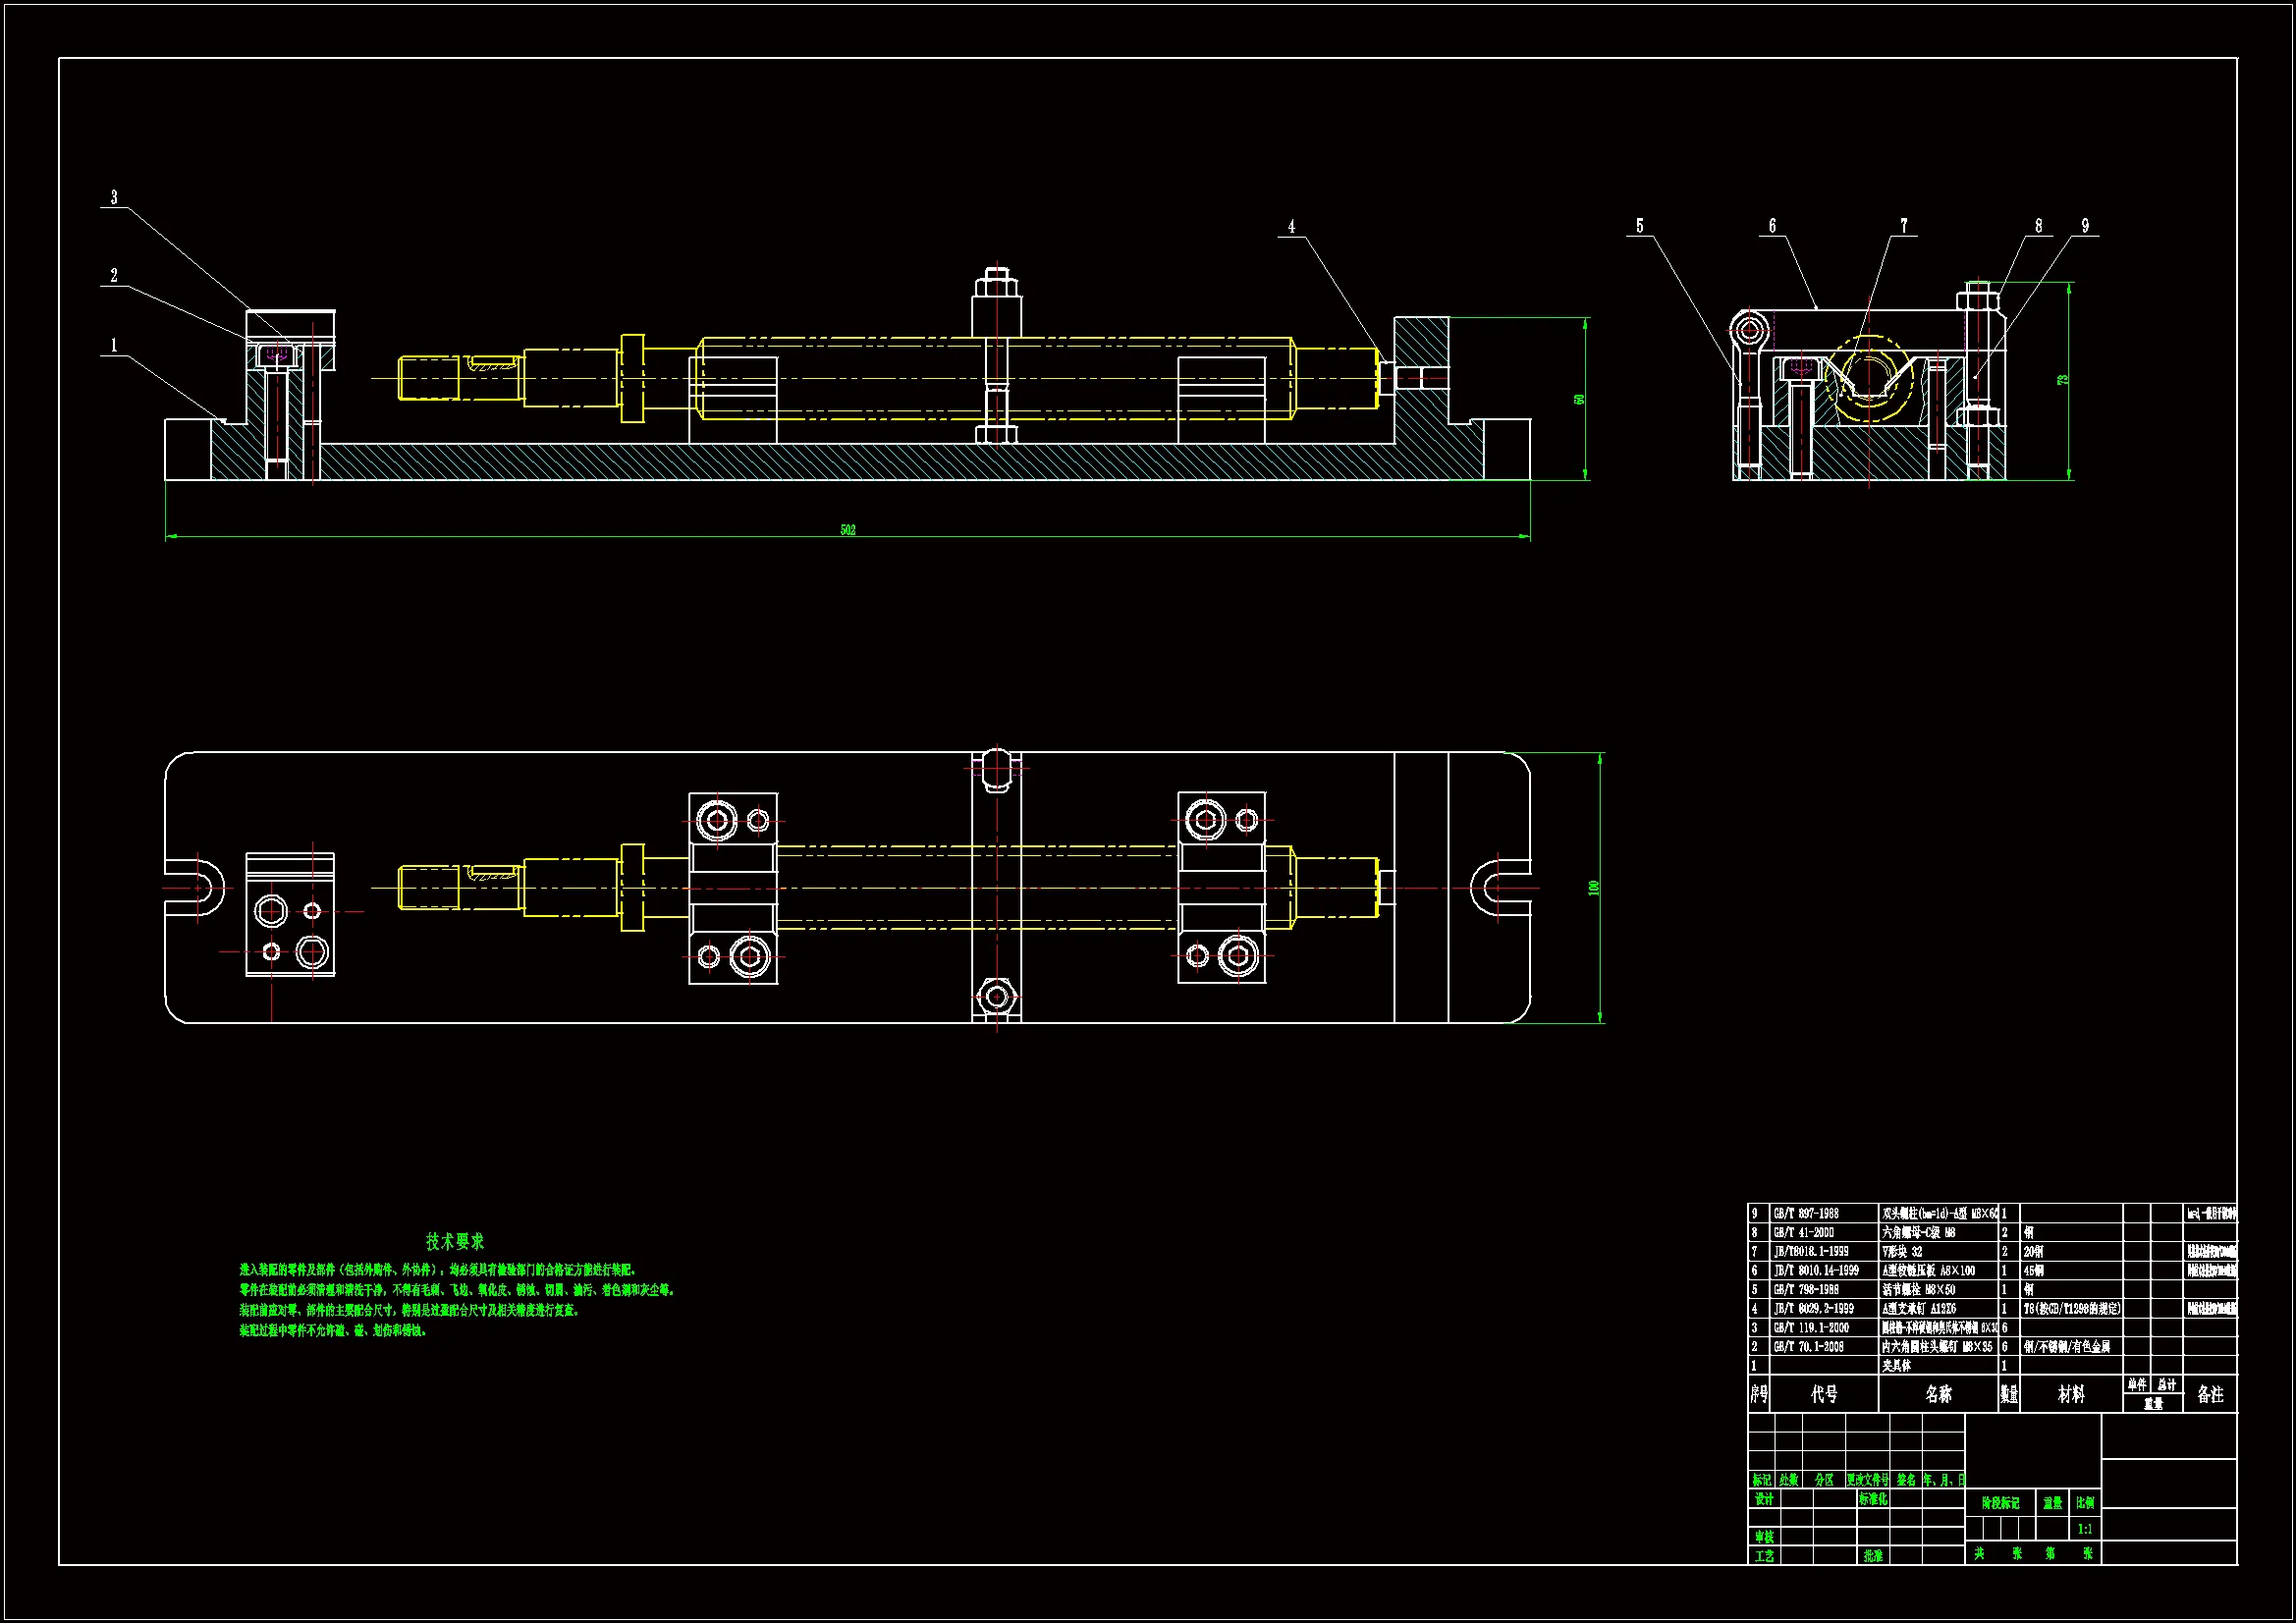The image size is (2296, 1623).
Task: Select the 代号 column header
Action: click(x=1824, y=1394)
